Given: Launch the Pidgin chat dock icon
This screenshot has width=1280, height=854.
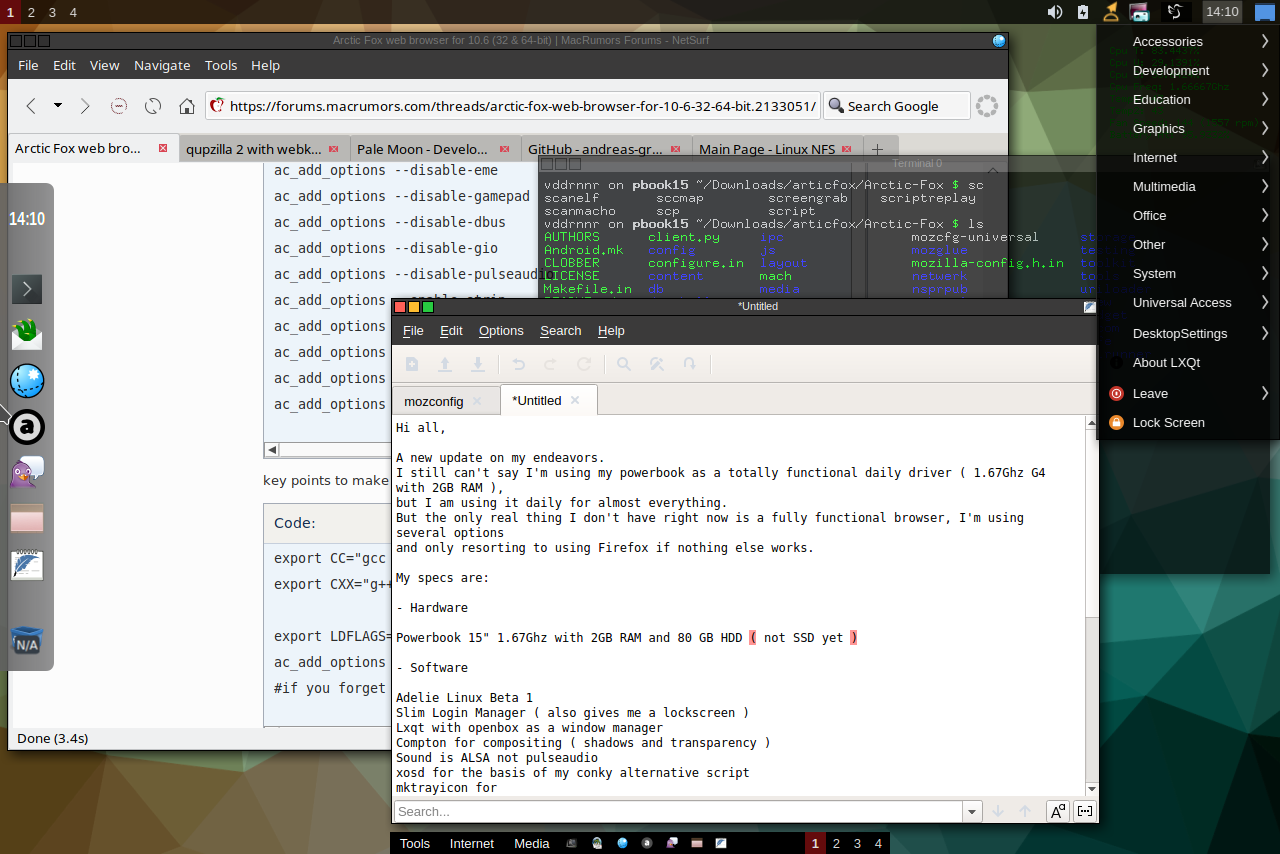Looking at the screenshot, I should [27, 473].
